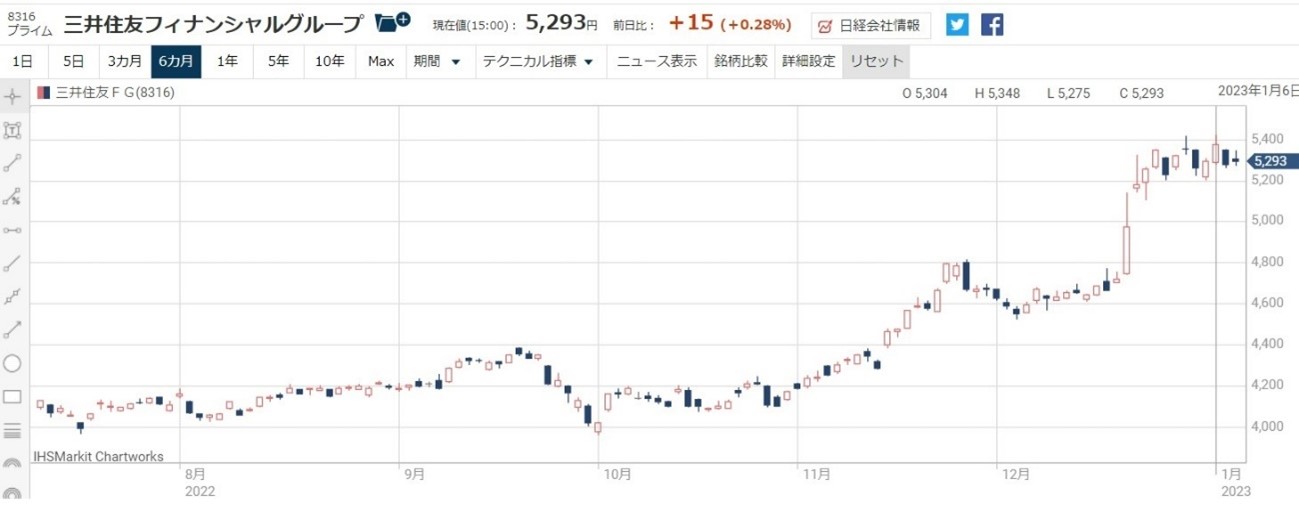Click the close value C 5,293
Viewport: 1299px width, 512px height.
[1142, 93]
